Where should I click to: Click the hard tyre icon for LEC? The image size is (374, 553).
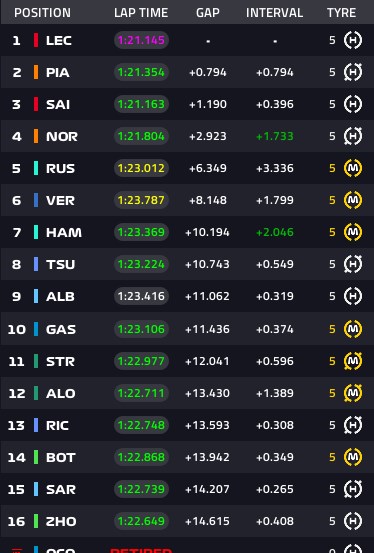click(353, 40)
